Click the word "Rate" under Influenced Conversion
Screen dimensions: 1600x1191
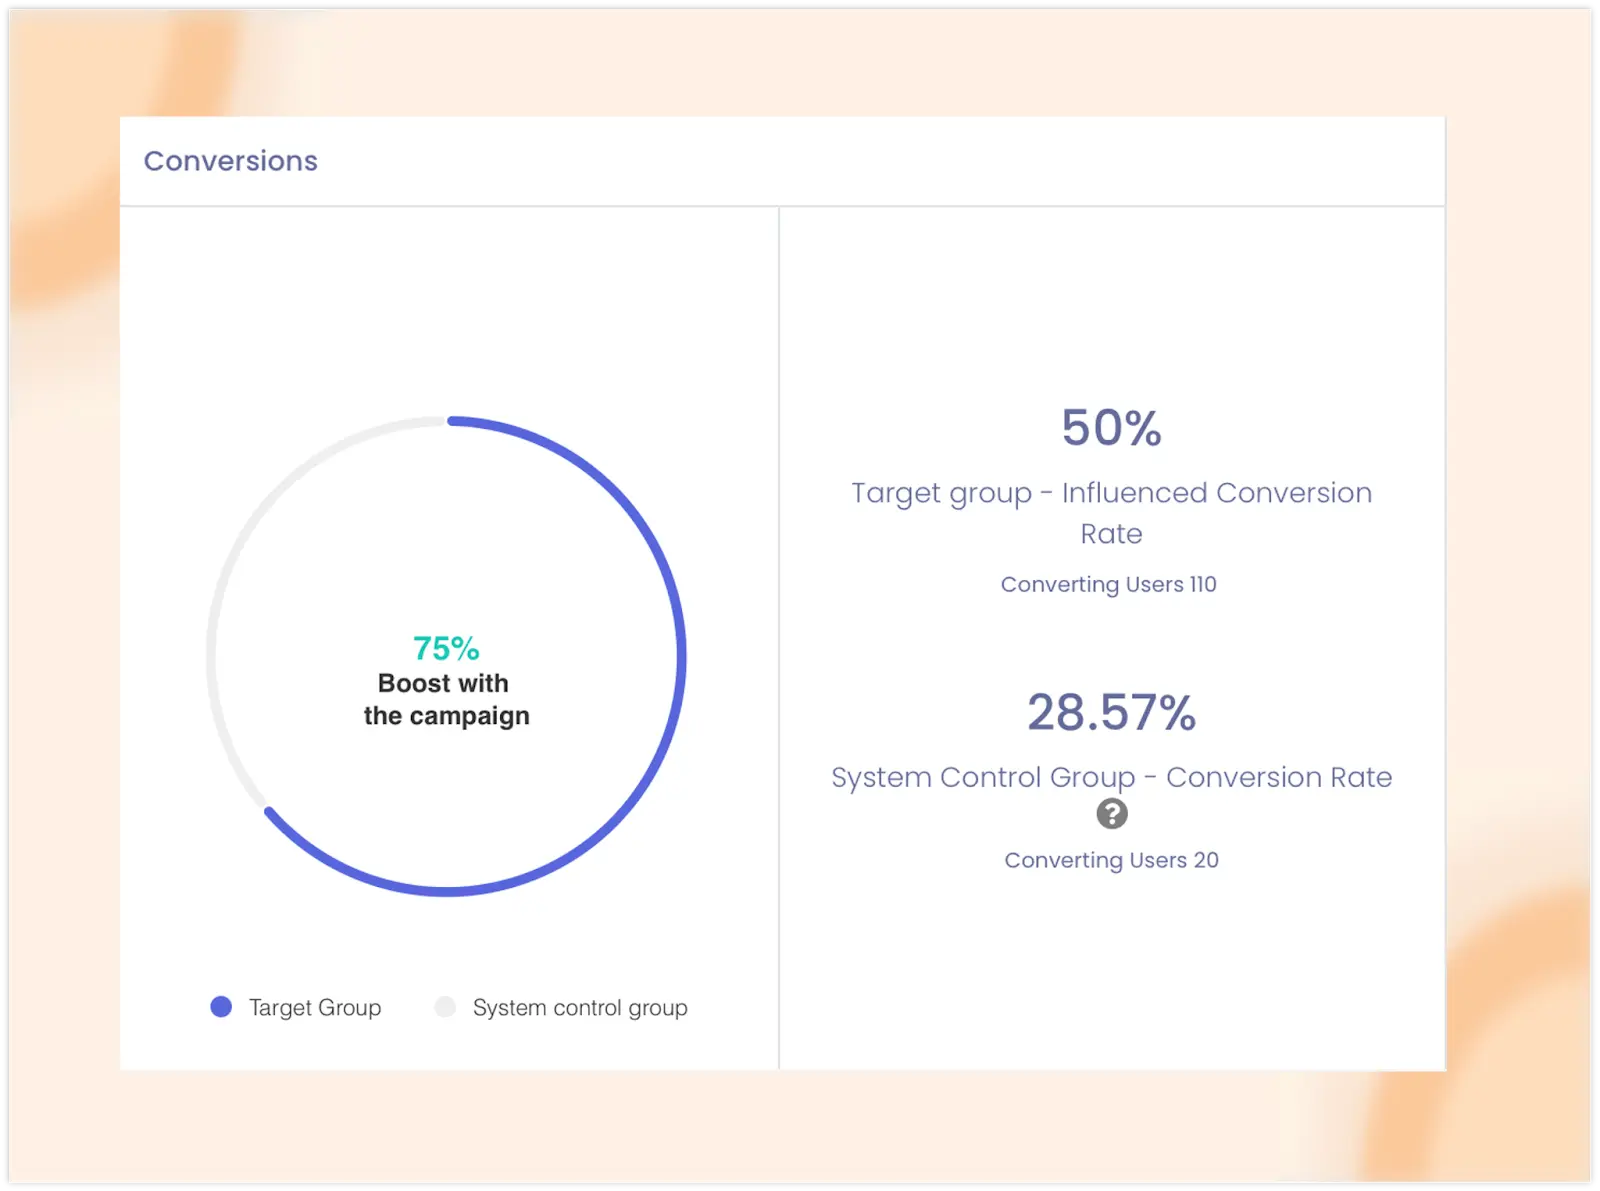[x=1111, y=534]
